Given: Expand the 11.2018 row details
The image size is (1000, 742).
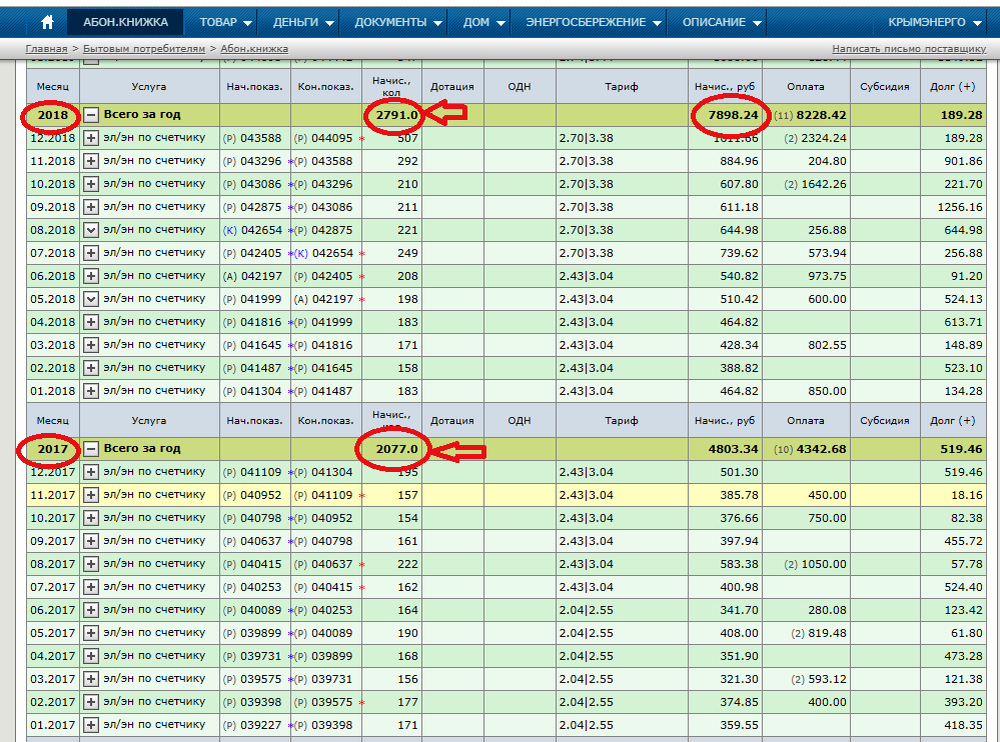Looking at the screenshot, I should coord(91,161).
